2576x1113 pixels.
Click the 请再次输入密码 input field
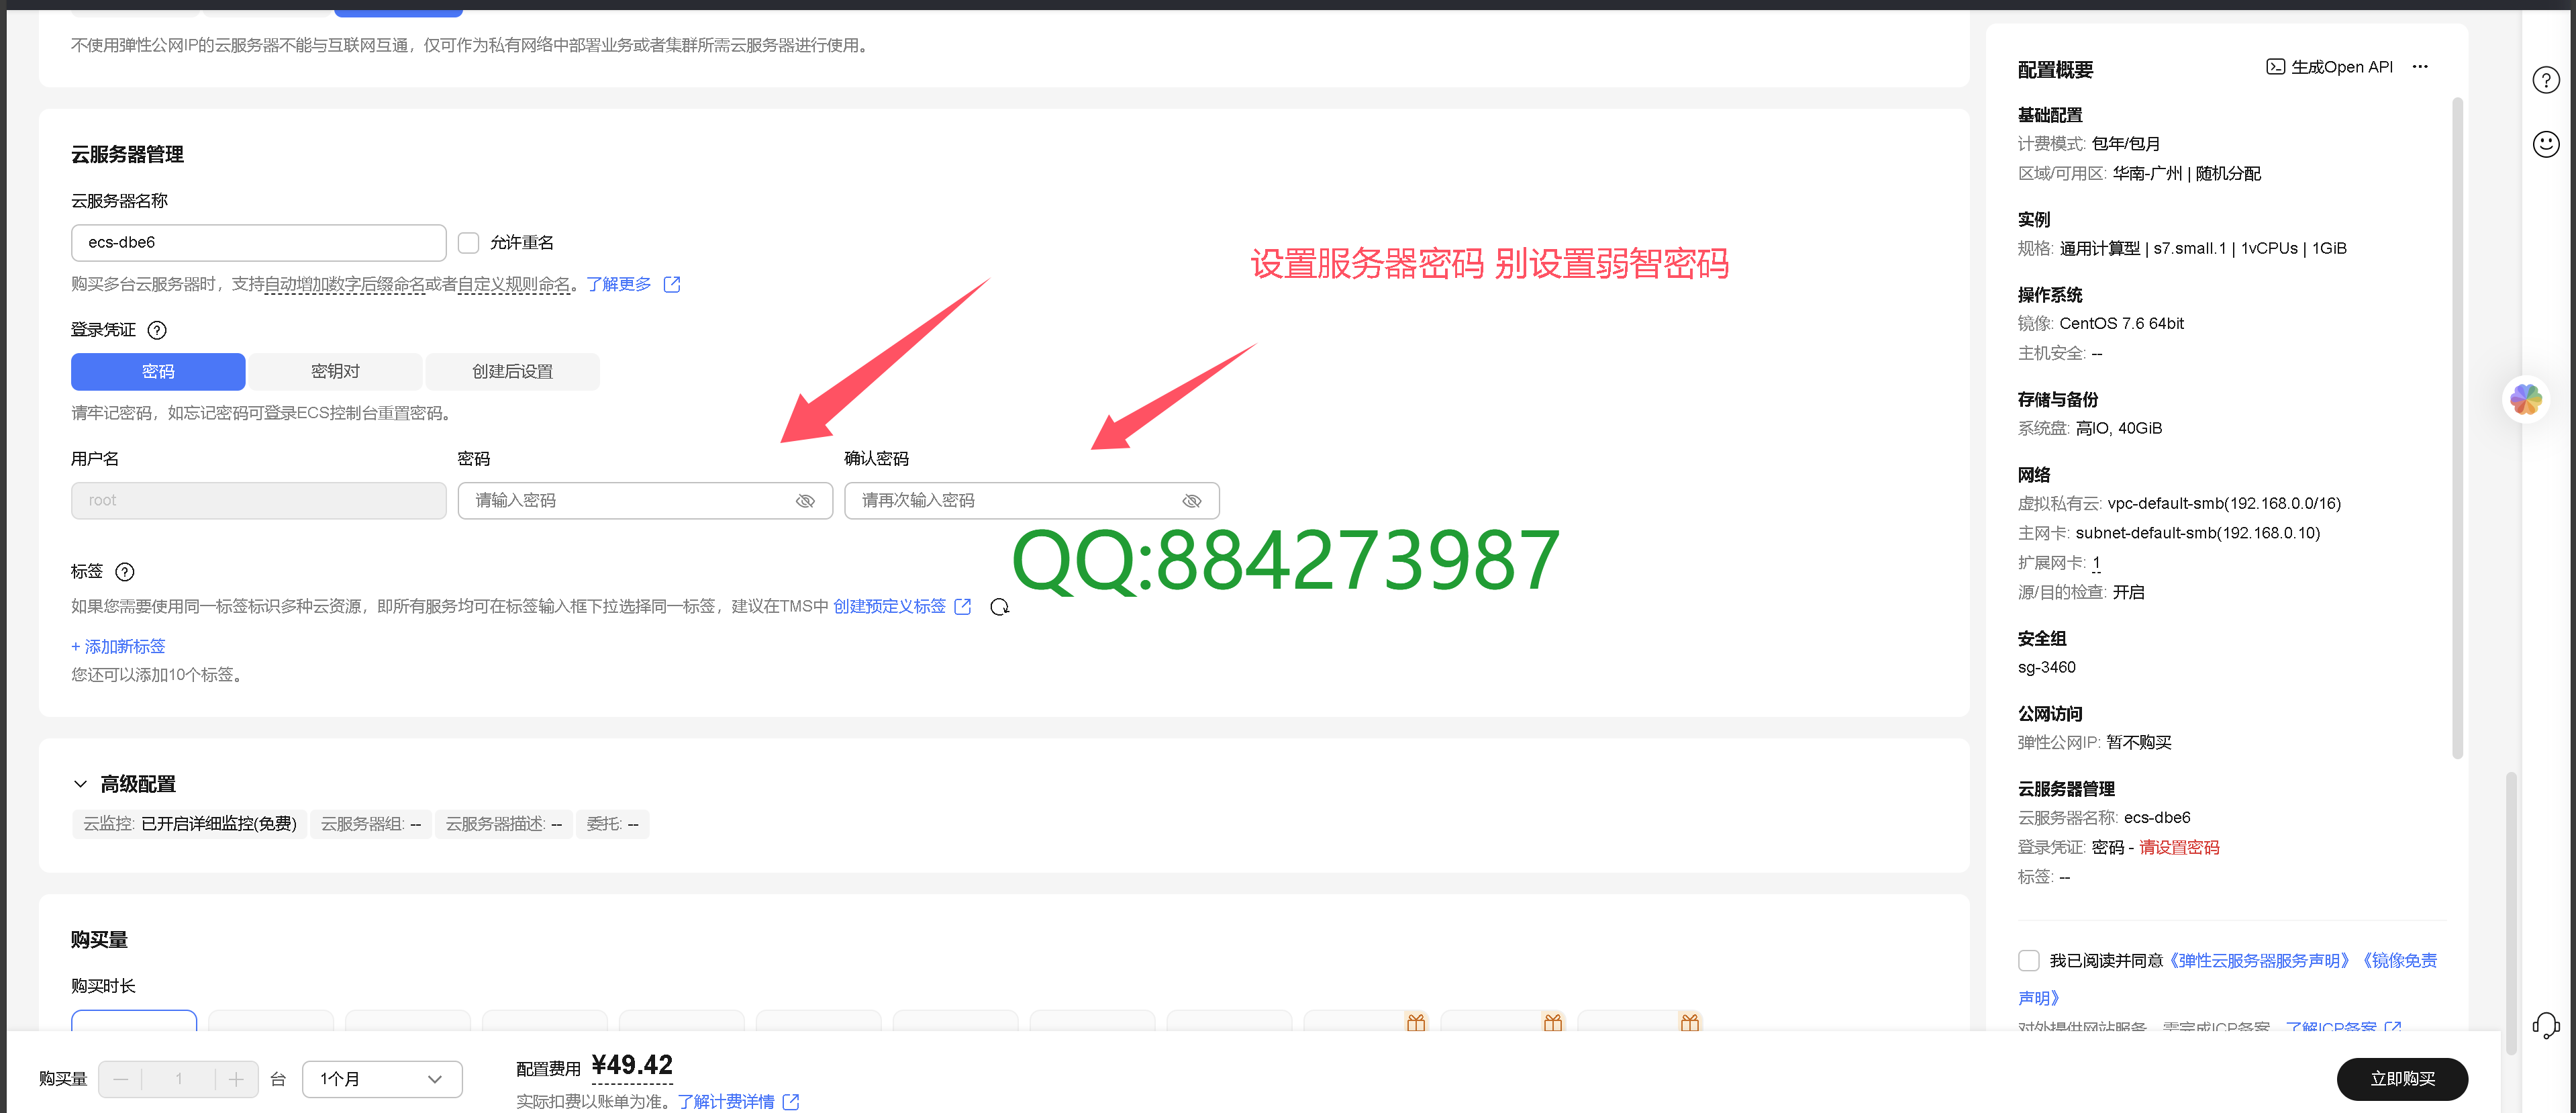(x=1031, y=501)
